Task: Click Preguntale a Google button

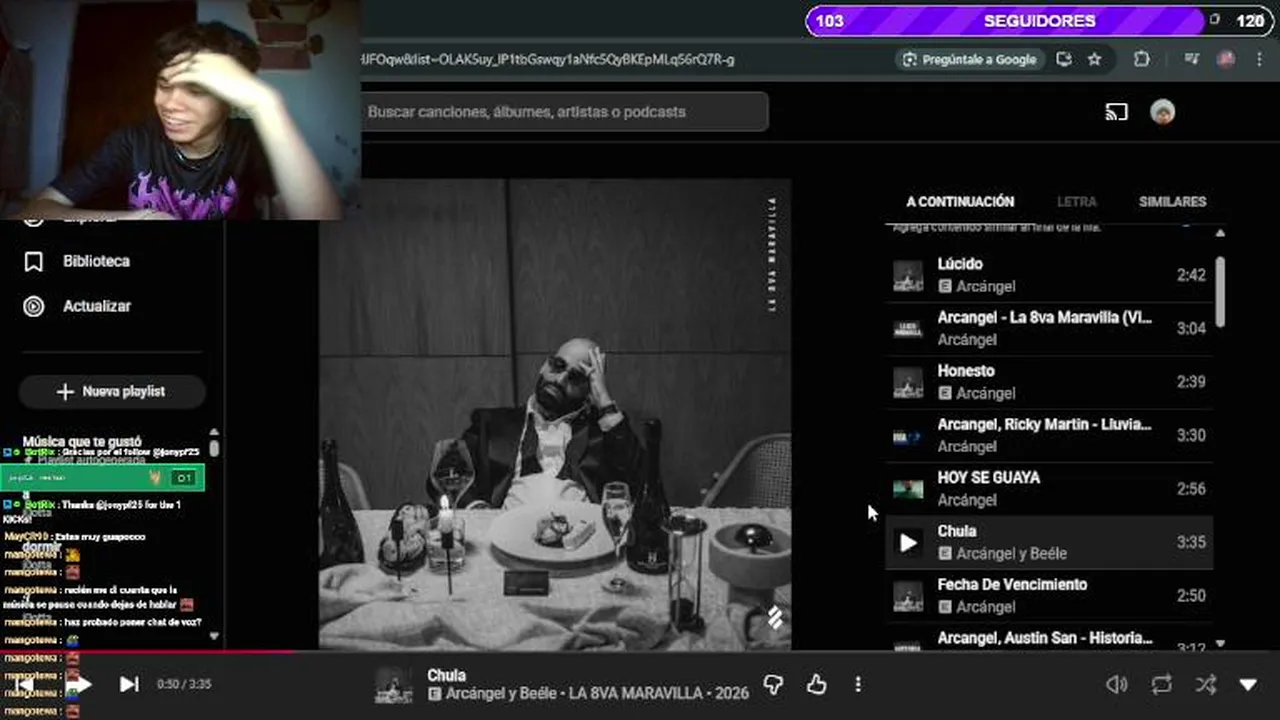Action: pos(969,59)
